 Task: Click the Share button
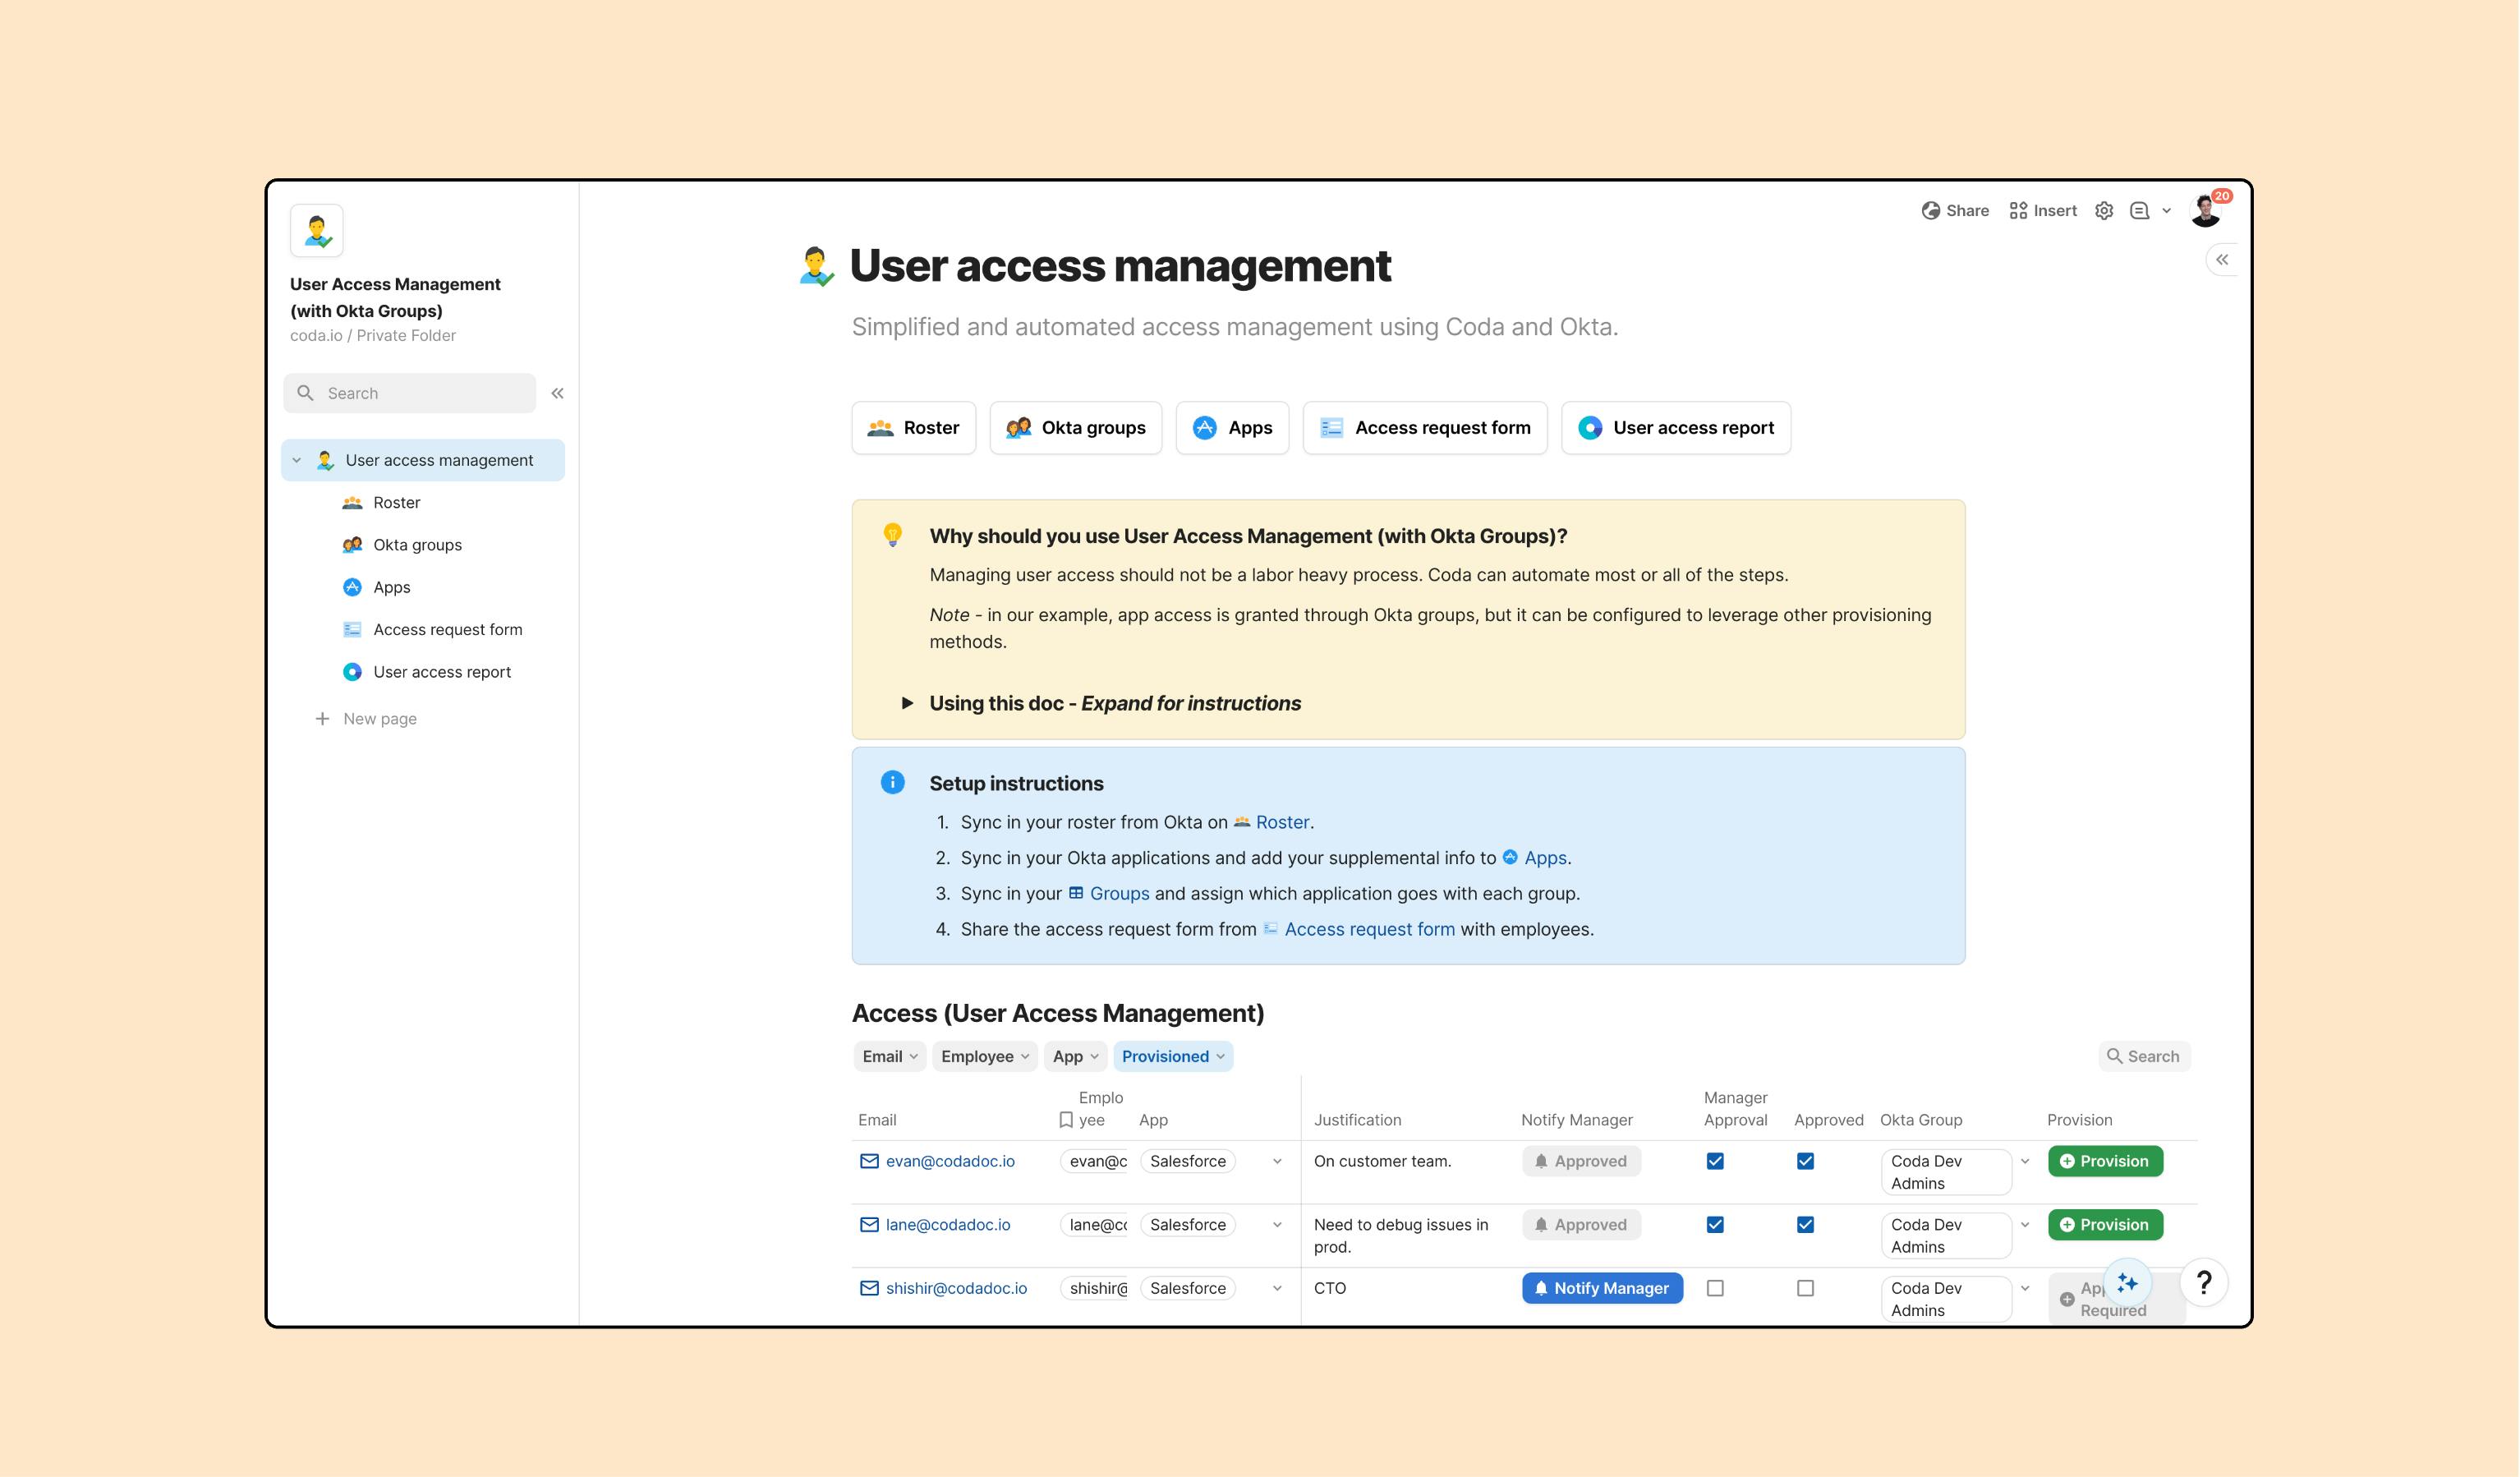coord(1955,210)
